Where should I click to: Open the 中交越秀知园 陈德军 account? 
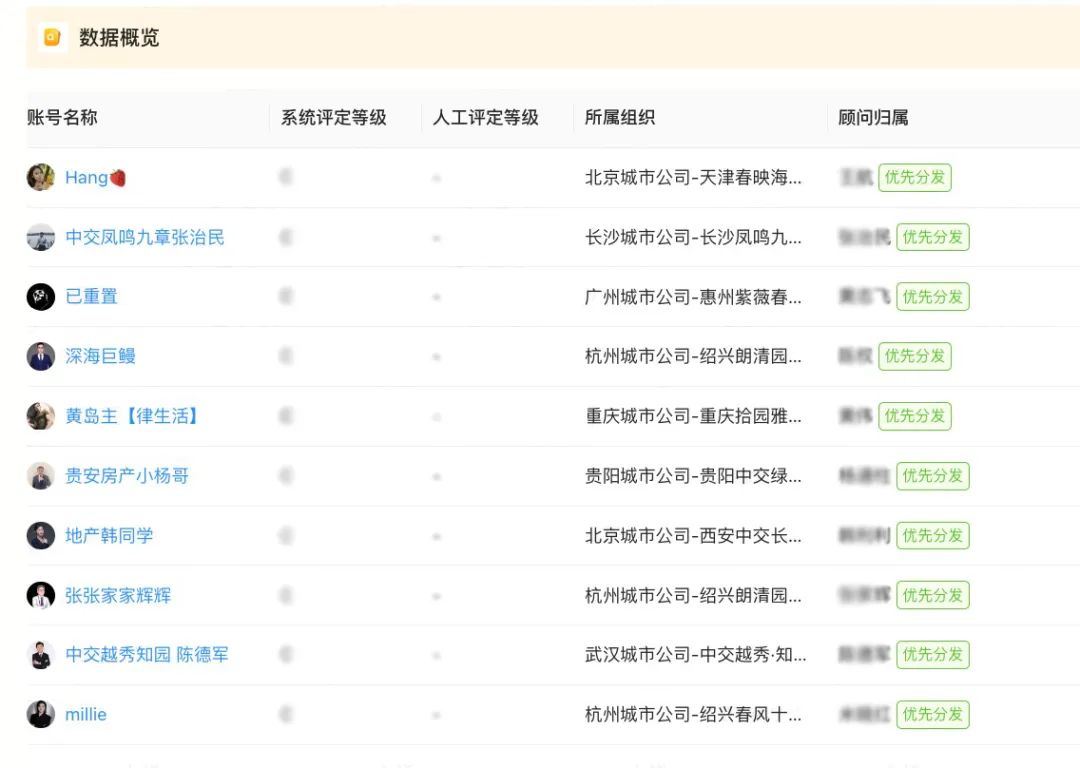point(147,655)
